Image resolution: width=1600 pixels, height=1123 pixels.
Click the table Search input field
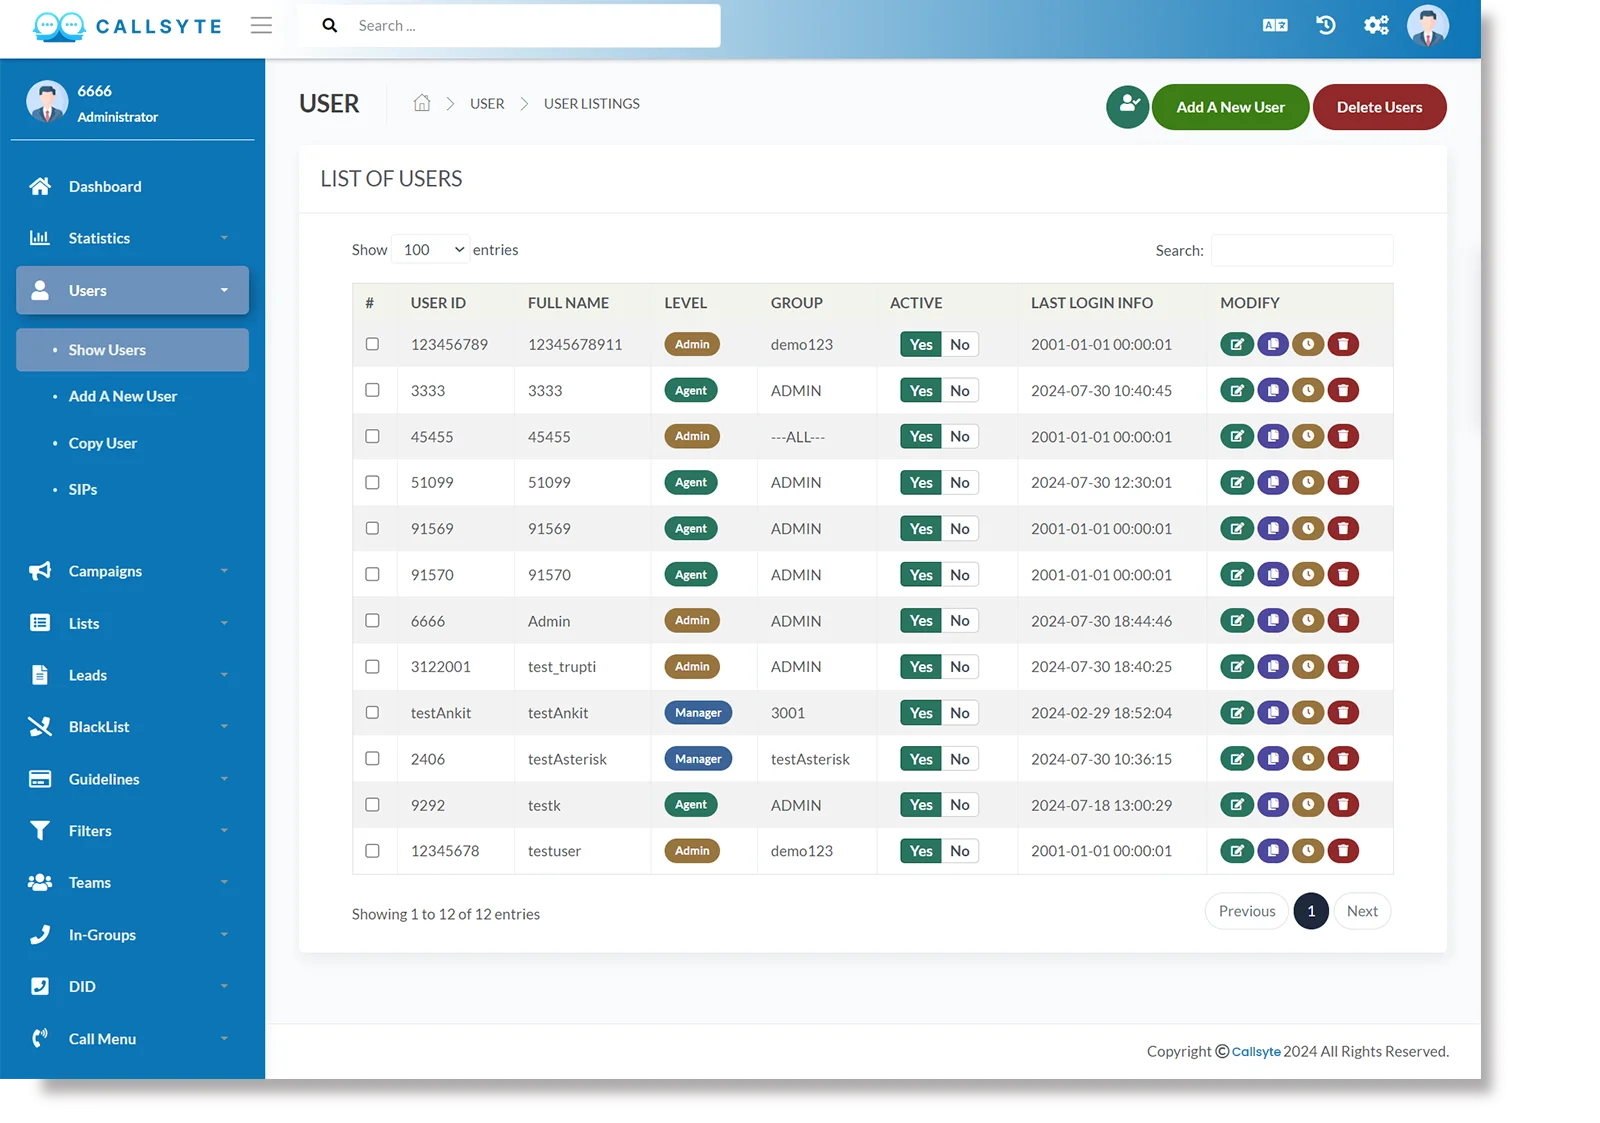pyautogui.click(x=1301, y=250)
